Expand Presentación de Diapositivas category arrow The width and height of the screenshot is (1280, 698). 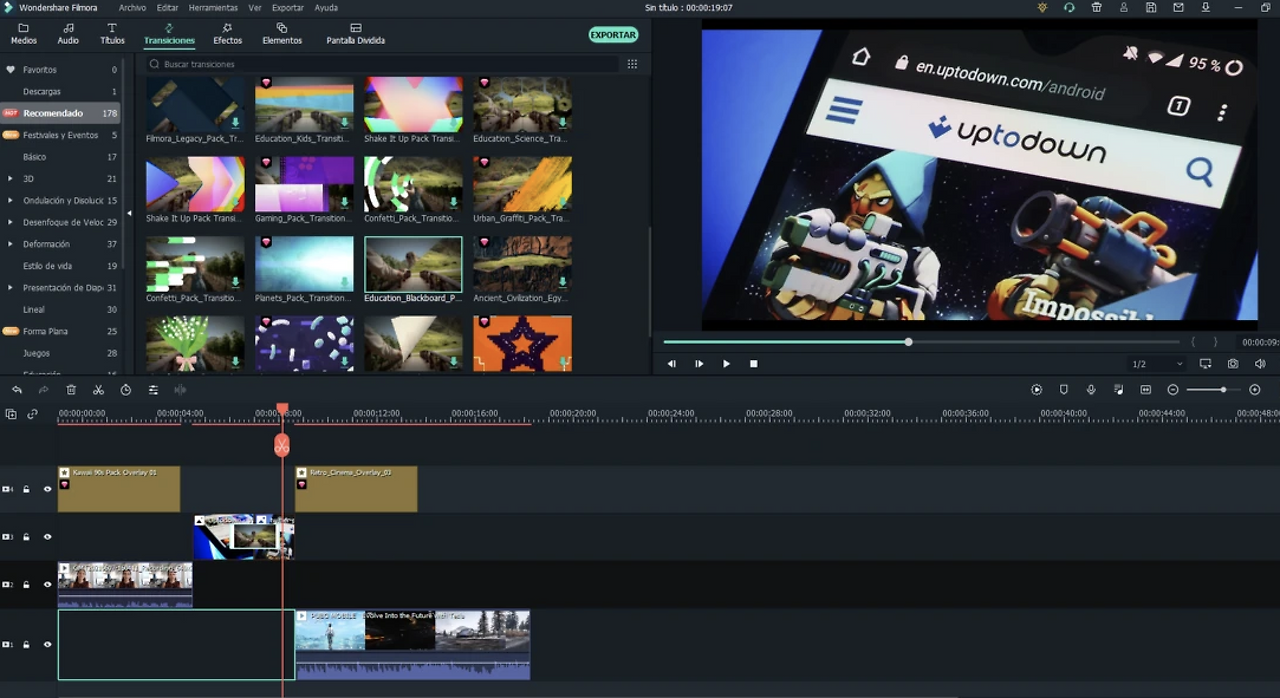coord(10,288)
